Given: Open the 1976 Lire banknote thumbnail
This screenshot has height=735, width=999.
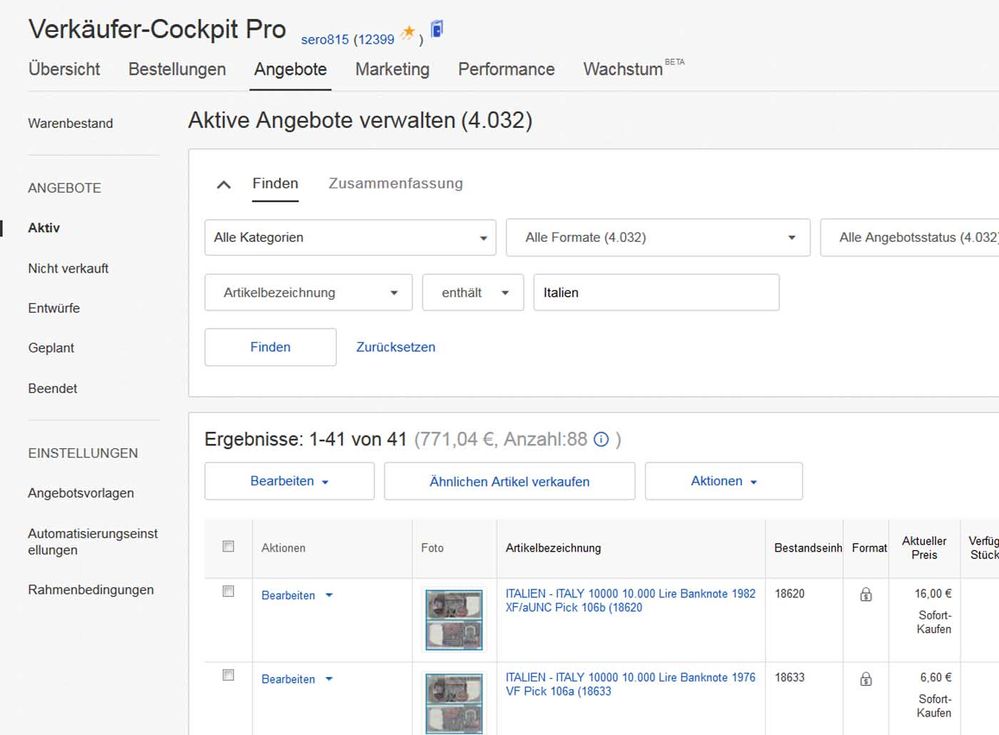Looking at the screenshot, I should click(453, 704).
